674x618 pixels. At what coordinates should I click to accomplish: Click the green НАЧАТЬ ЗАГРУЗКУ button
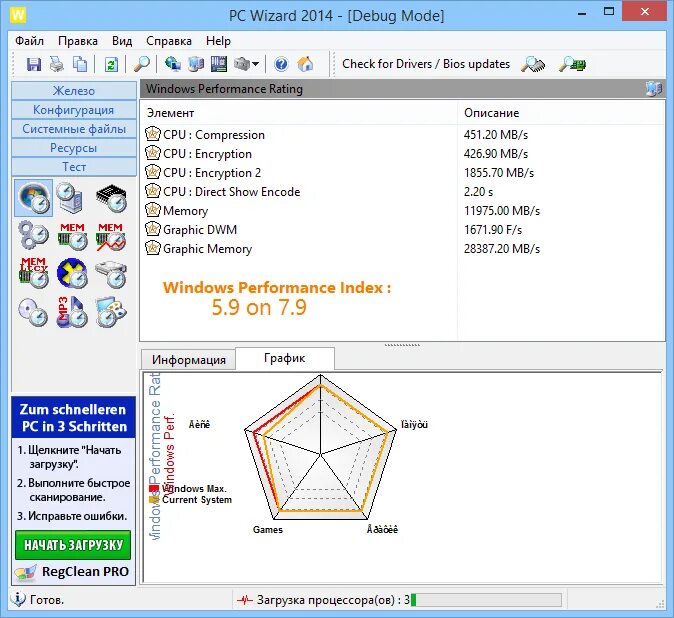click(73, 545)
